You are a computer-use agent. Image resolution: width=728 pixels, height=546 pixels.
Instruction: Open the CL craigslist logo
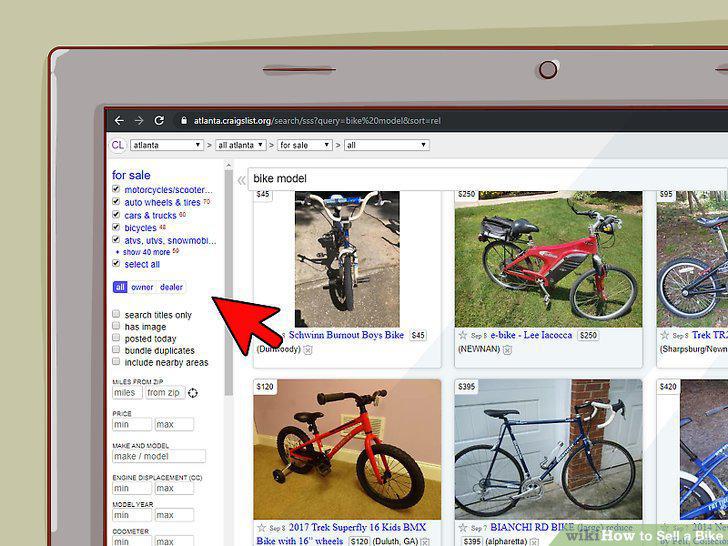117,145
